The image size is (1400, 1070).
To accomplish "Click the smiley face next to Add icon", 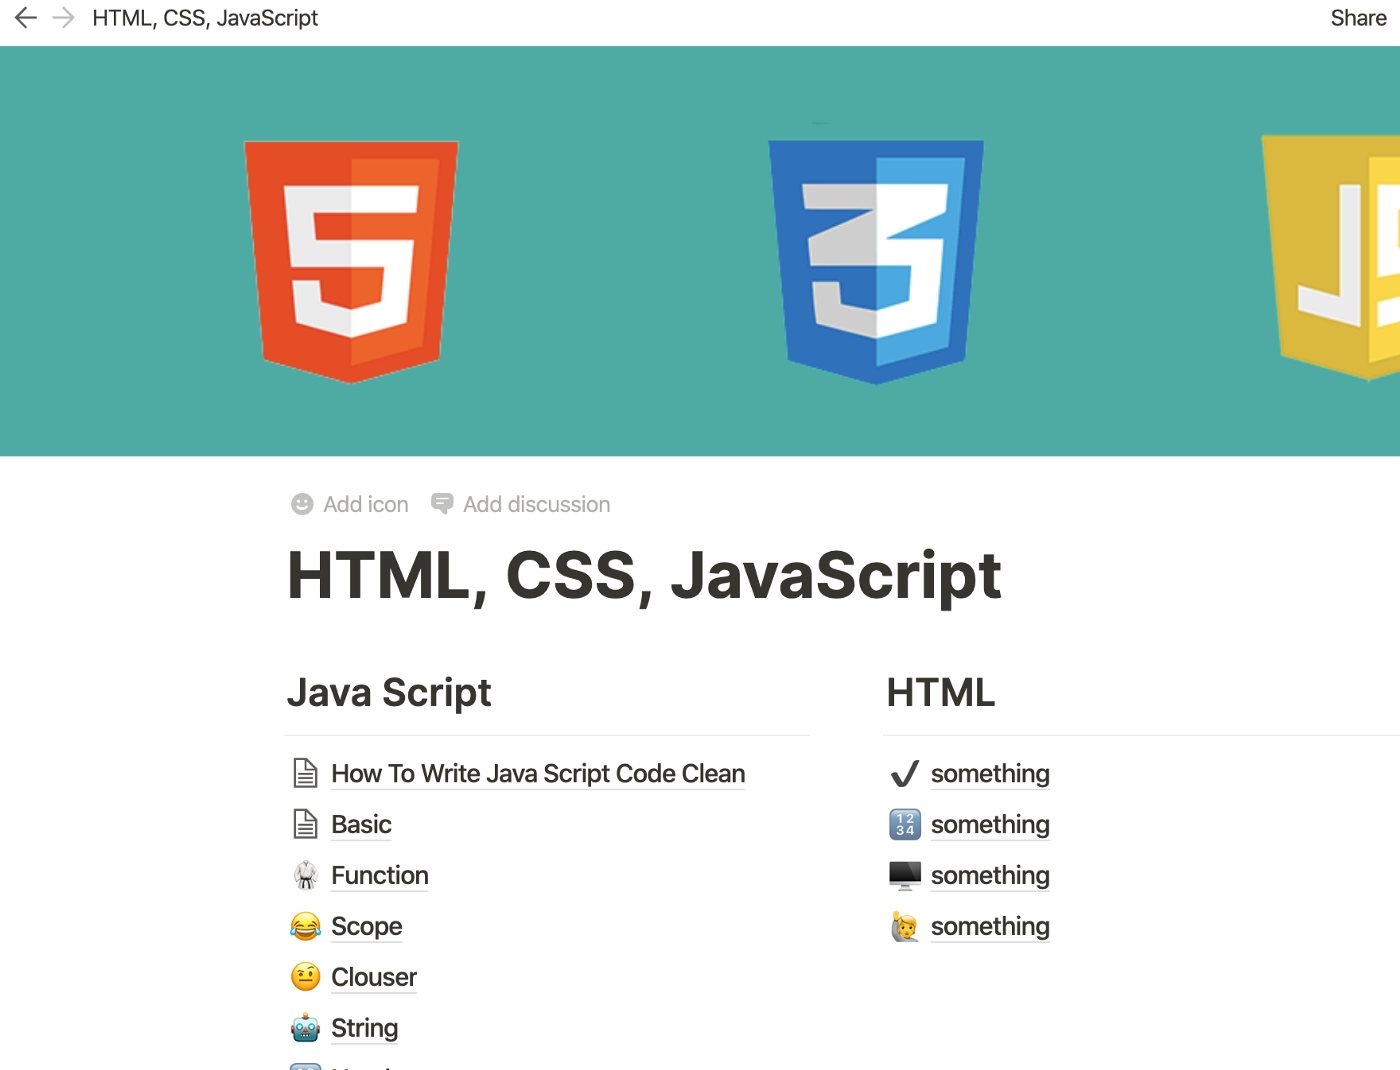I will (302, 504).
